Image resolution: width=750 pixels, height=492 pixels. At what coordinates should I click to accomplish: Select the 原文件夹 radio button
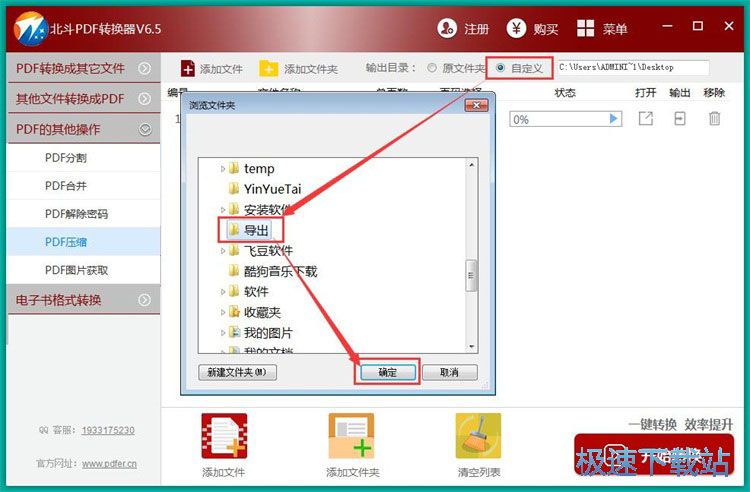coord(432,68)
